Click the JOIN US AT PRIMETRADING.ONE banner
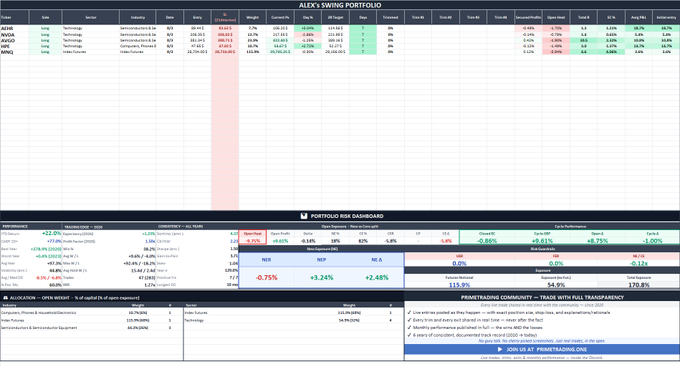 [x=542, y=349]
